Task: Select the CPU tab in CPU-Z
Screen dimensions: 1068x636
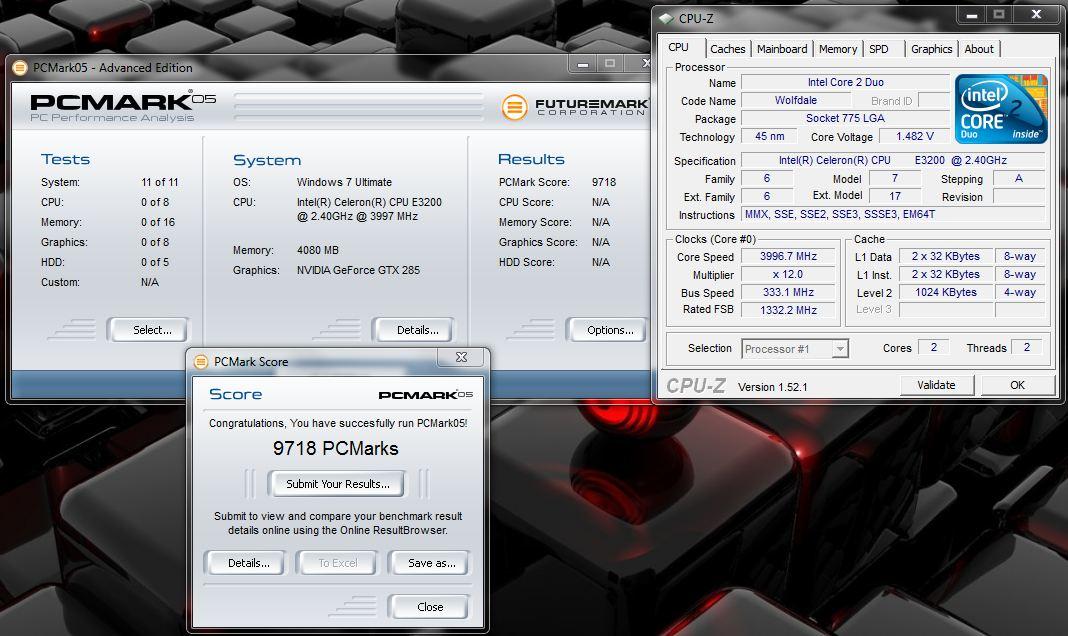Action: tap(678, 47)
